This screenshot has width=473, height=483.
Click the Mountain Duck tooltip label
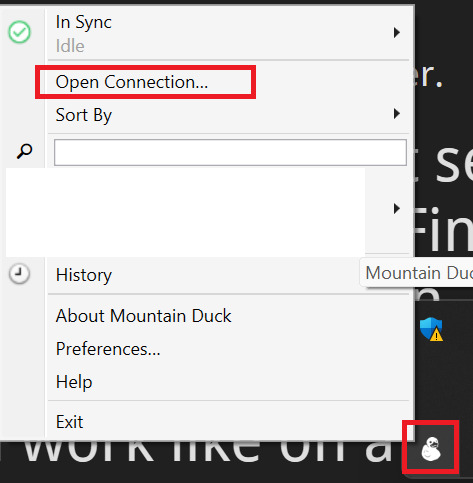pos(417,273)
